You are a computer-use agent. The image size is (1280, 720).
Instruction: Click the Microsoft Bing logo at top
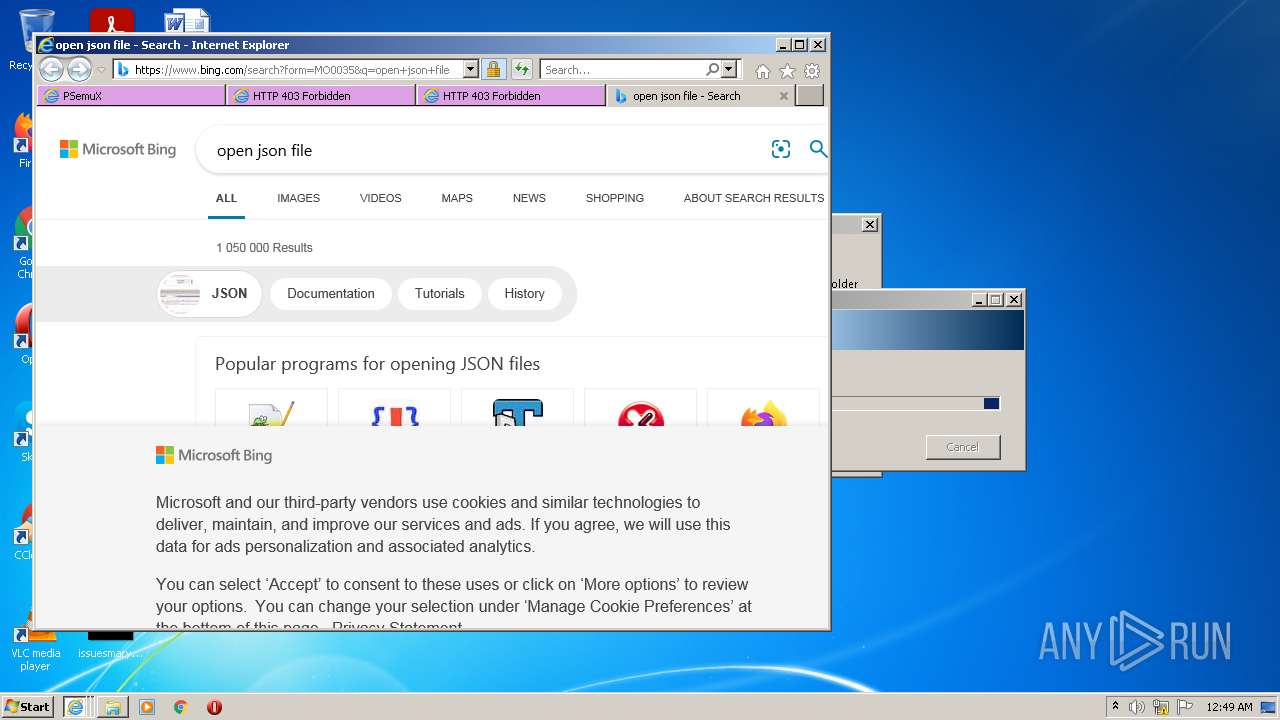[x=118, y=149]
